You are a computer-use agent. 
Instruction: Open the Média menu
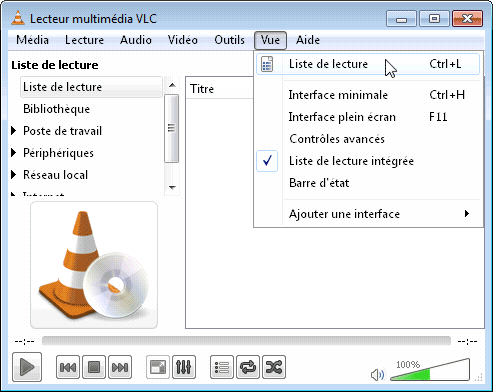(32, 40)
